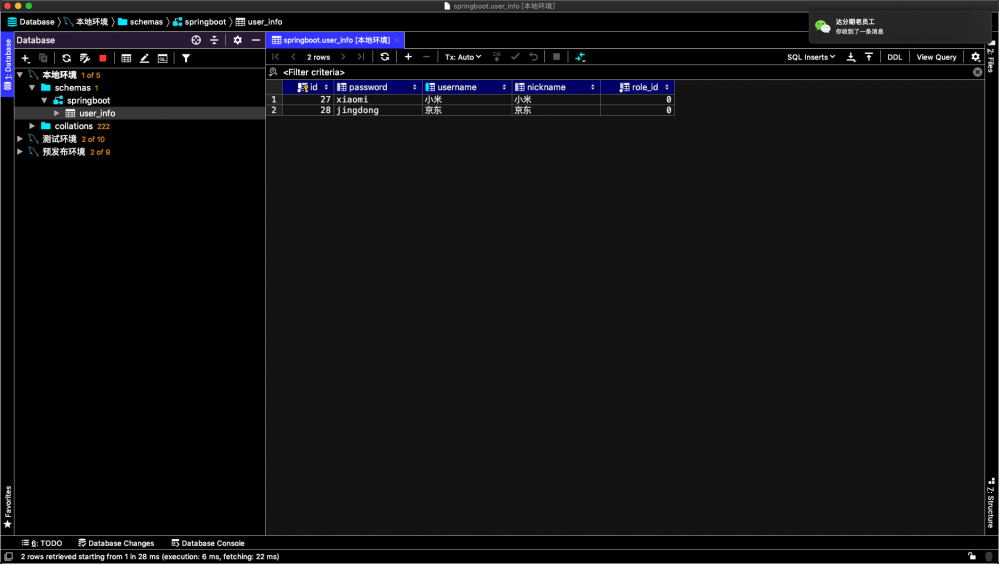Image resolution: width=999 pixels, height=564 pixels.
Task: Open the 7: Structure side tab
Action: click(x=991, y=503)
